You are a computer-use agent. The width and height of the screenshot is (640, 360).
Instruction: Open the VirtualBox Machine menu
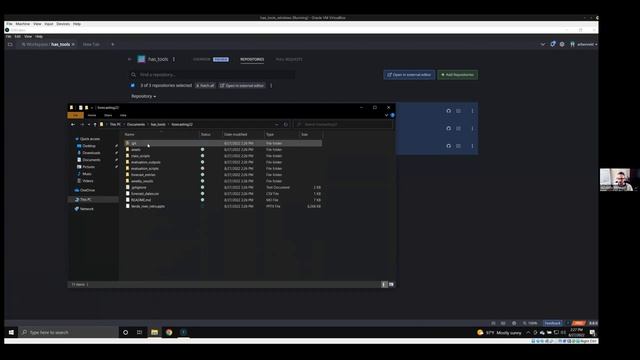coord(23,24)
